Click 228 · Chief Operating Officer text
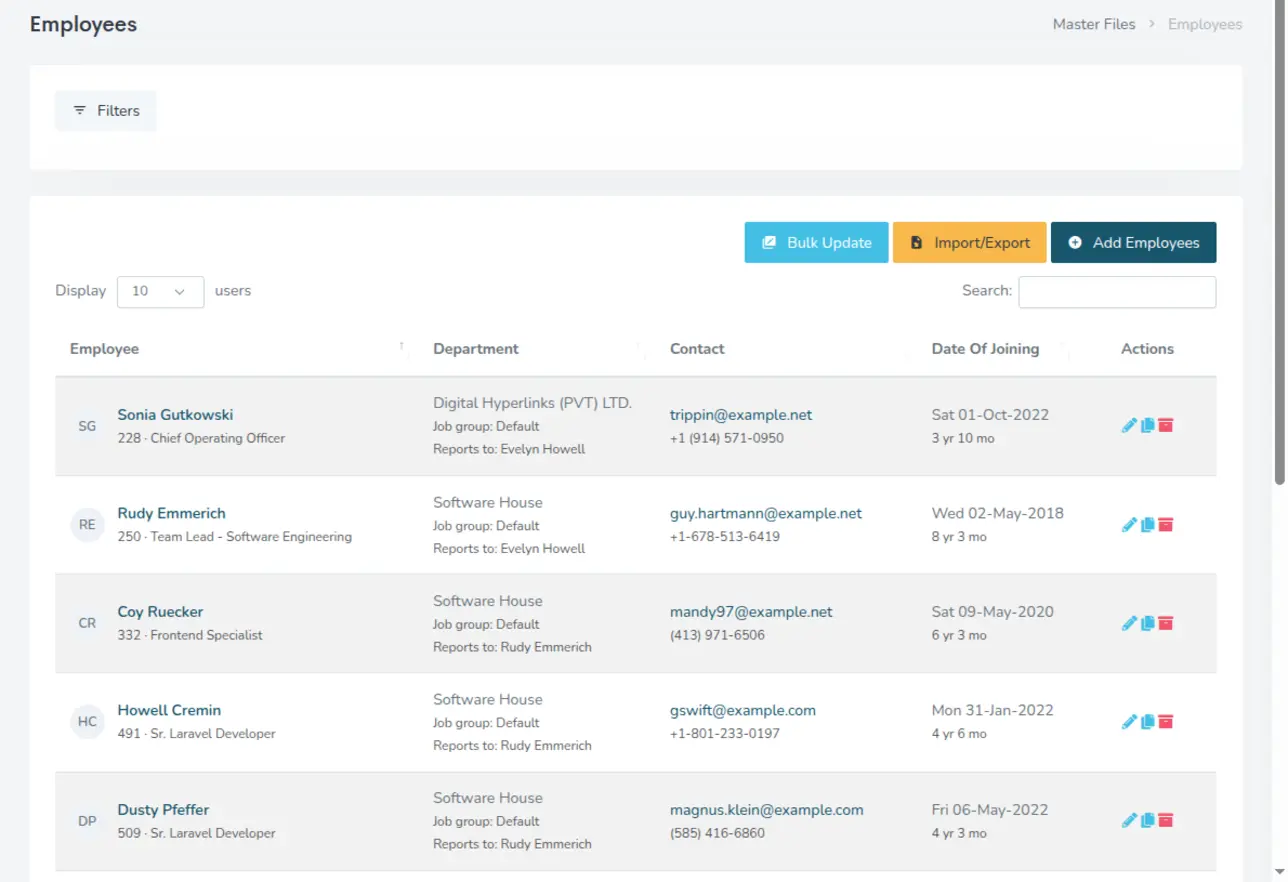The height and width of the screenshot is (882, 1288). tap(201, 438)
